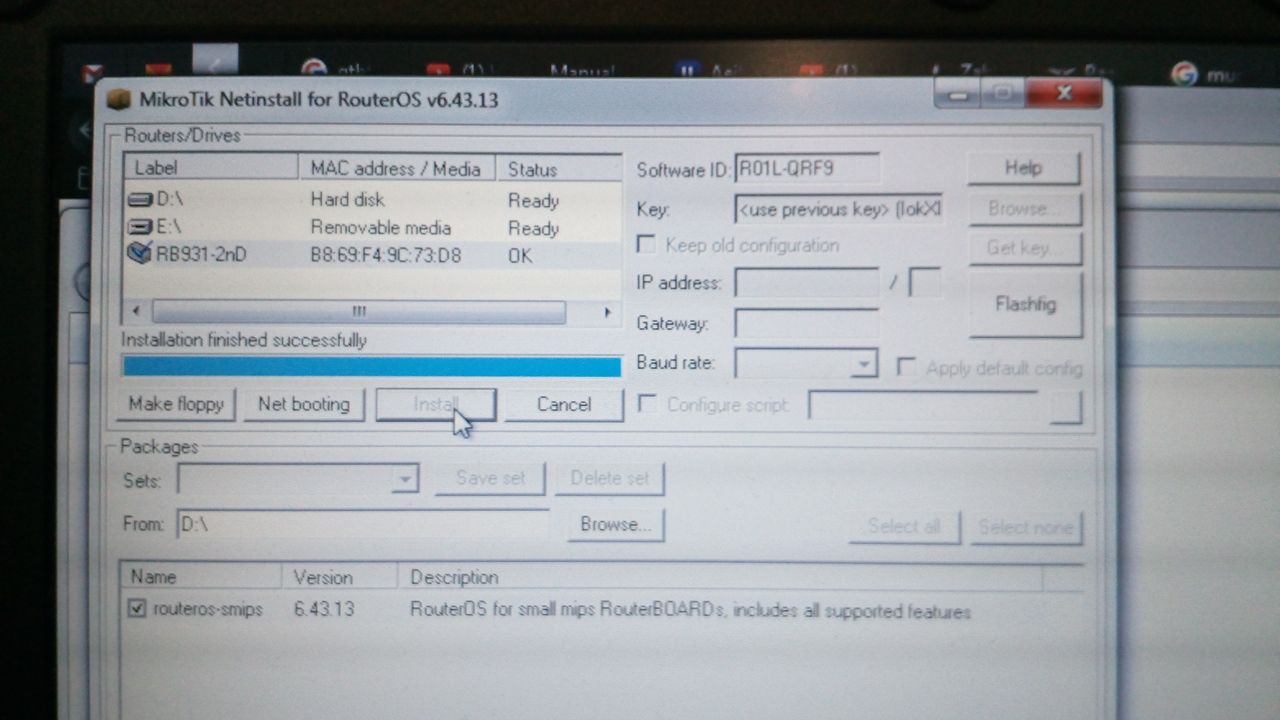Click the packages Description column header

click(720, 577)
